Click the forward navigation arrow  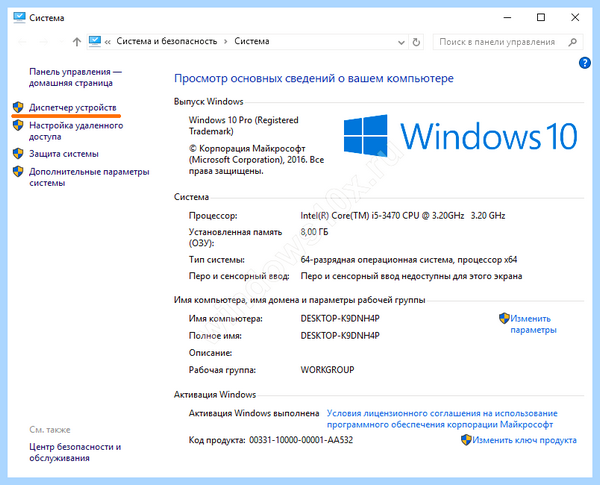pos(44,42)
